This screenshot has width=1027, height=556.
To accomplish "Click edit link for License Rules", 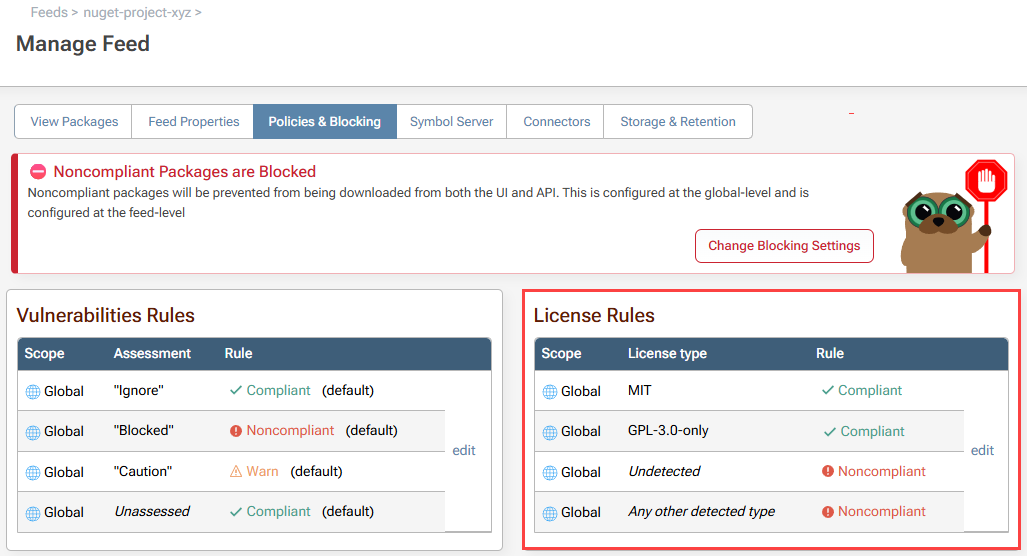I will click(x=982, y=451).
